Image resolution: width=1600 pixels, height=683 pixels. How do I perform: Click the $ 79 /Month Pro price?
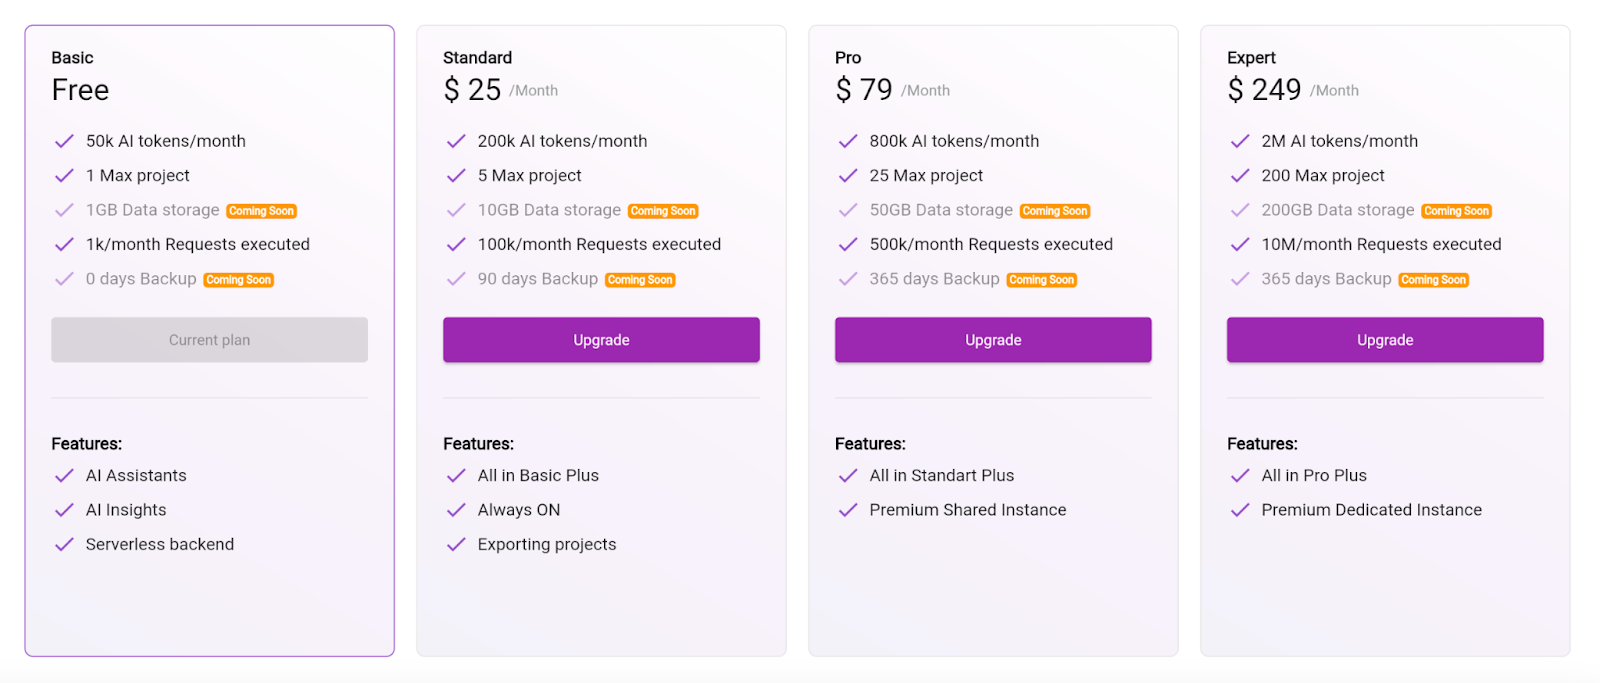pos(892,90)
